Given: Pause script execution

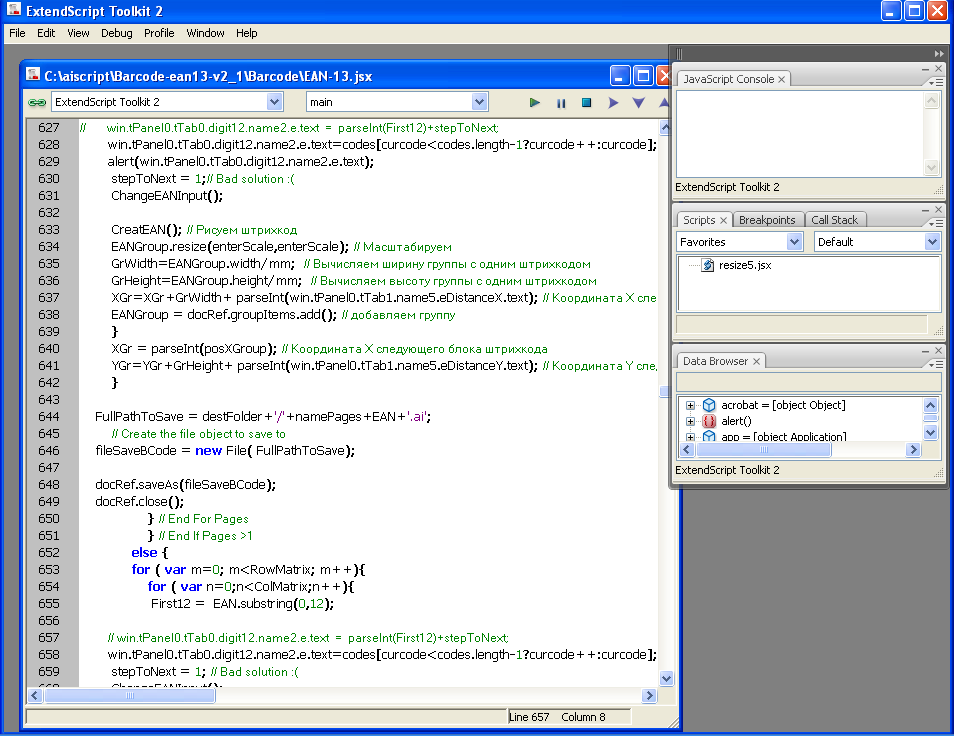Looking at the screenshot, I should point(561,103).
